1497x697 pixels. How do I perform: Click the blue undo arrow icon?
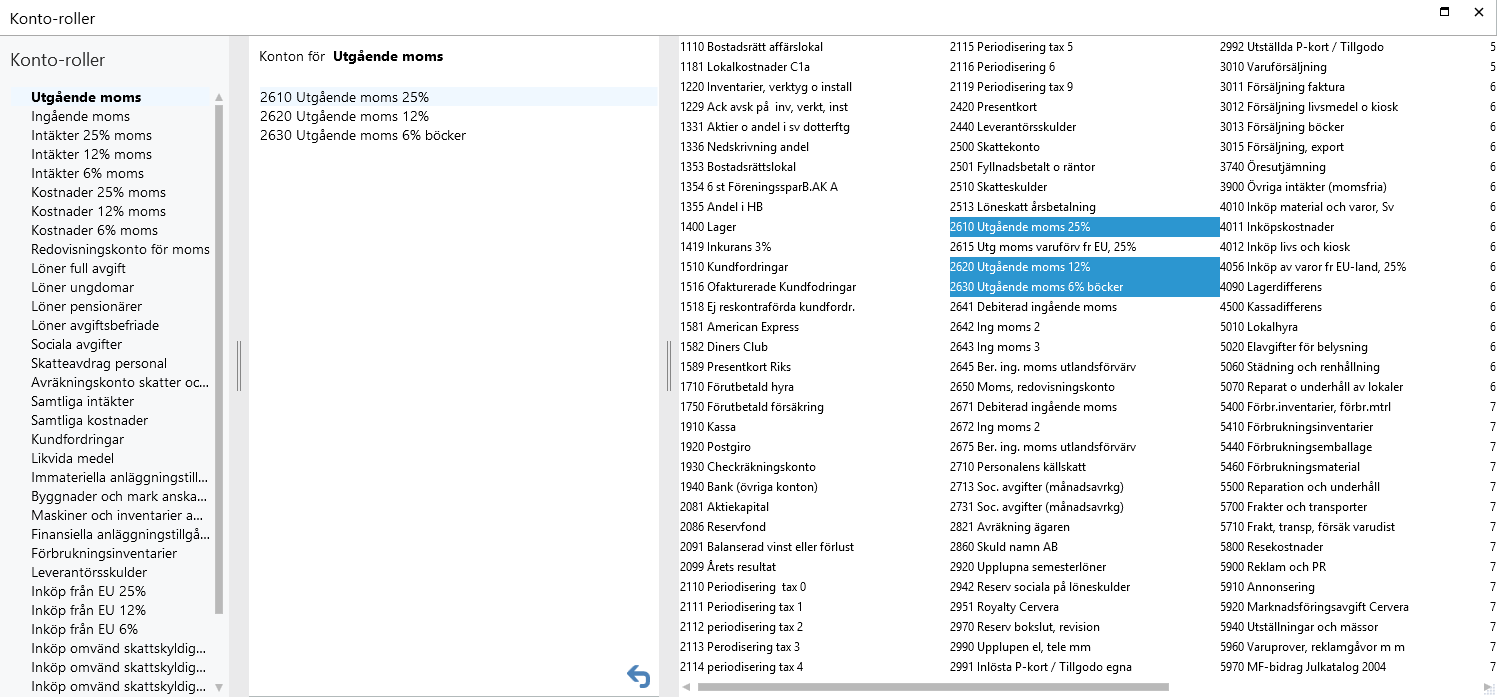click(x=638, y=677)
